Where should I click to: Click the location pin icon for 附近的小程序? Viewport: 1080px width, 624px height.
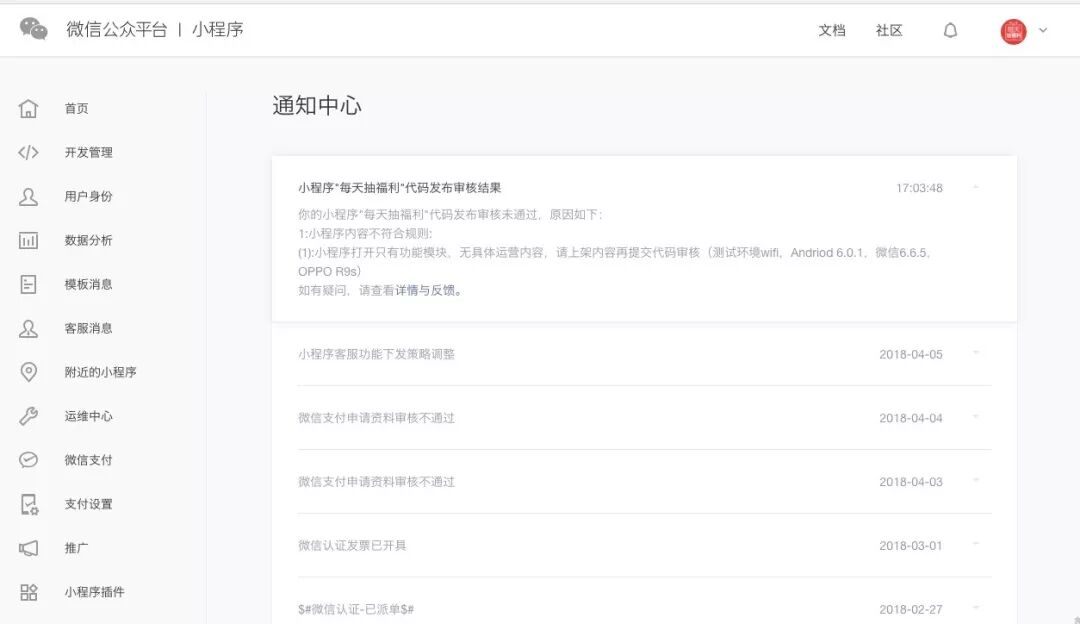28,372
